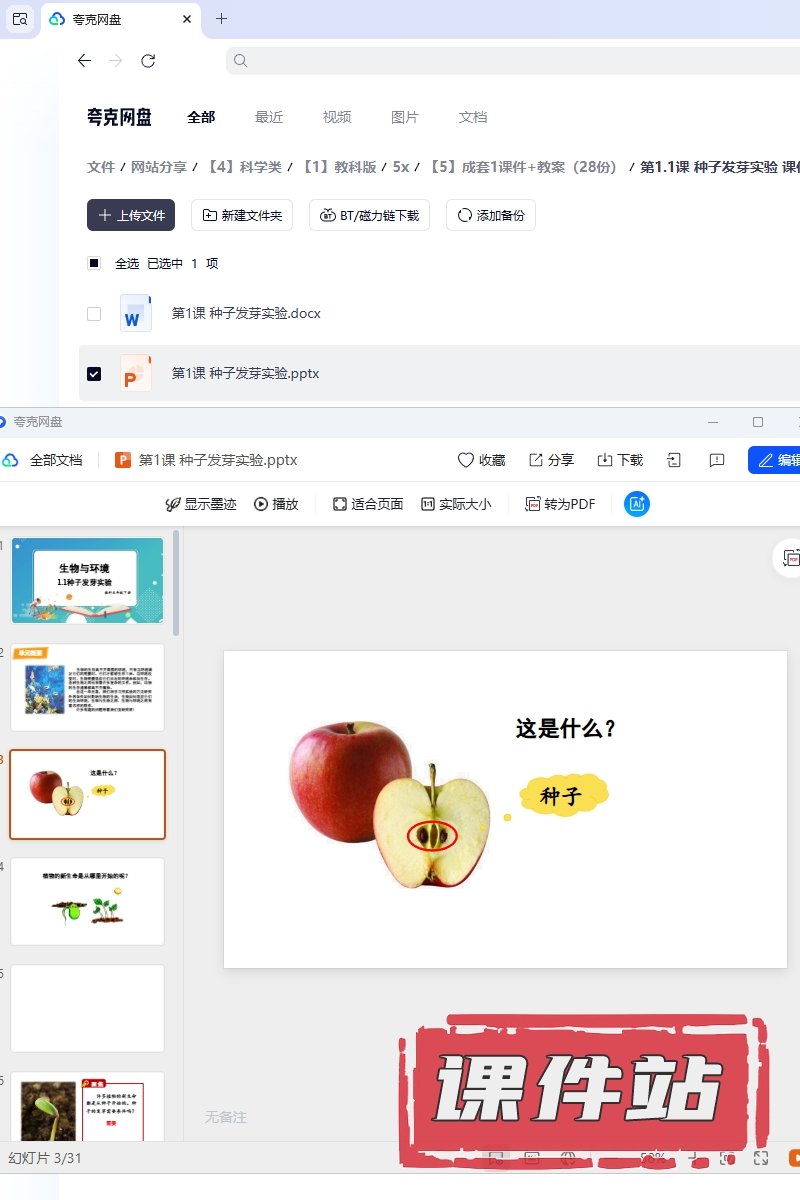Select slide 4 thumbnail with sprouts
800x1200 pixels.
pos(88,901)
